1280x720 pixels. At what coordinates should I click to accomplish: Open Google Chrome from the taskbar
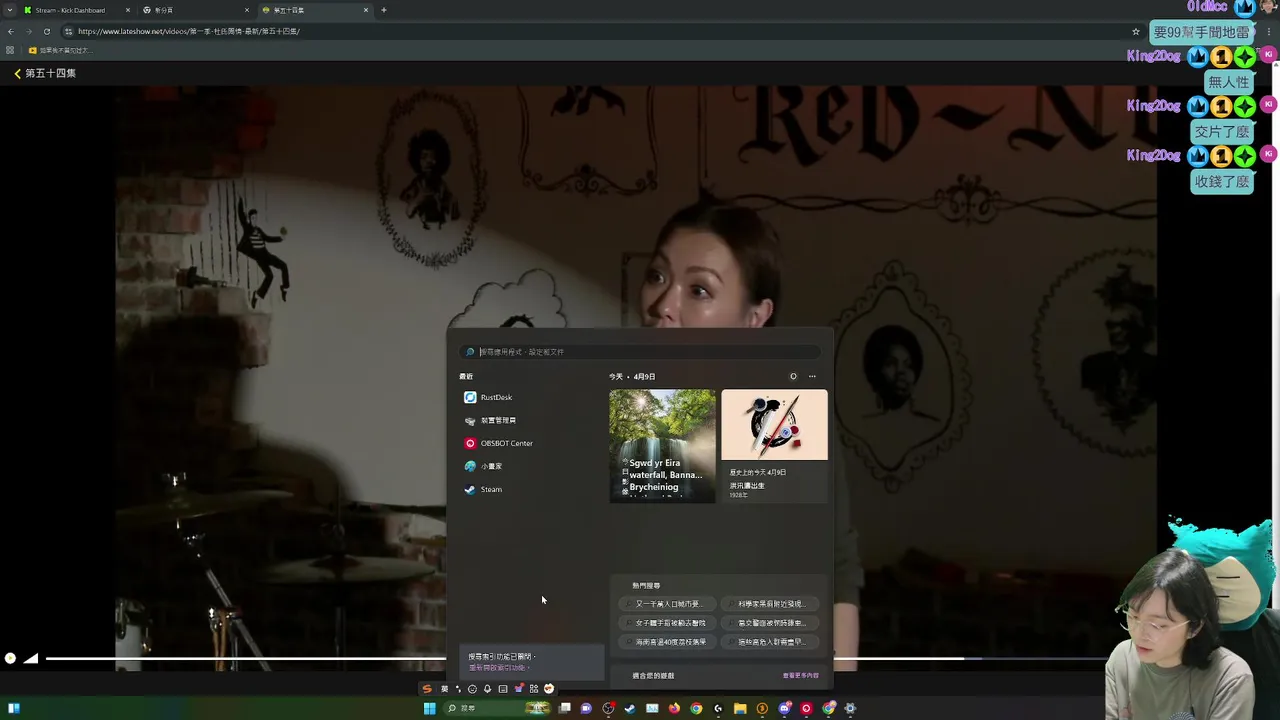tap(696, 708)
